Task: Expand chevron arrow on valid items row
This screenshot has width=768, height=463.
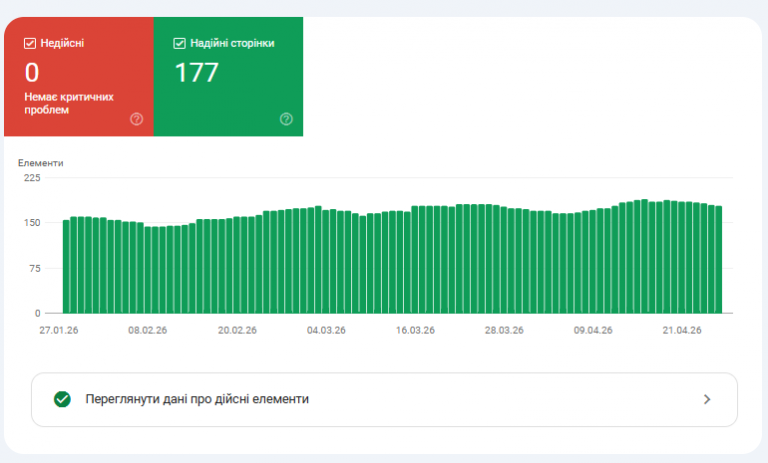Action: click(x=707, y=399)
